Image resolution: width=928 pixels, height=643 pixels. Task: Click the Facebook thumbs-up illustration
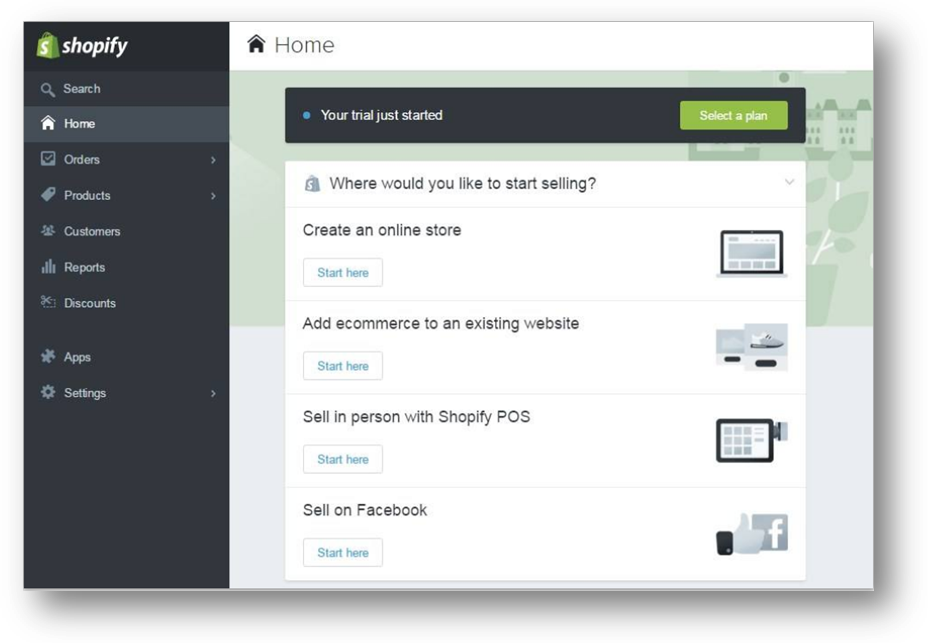pos(752,534)
